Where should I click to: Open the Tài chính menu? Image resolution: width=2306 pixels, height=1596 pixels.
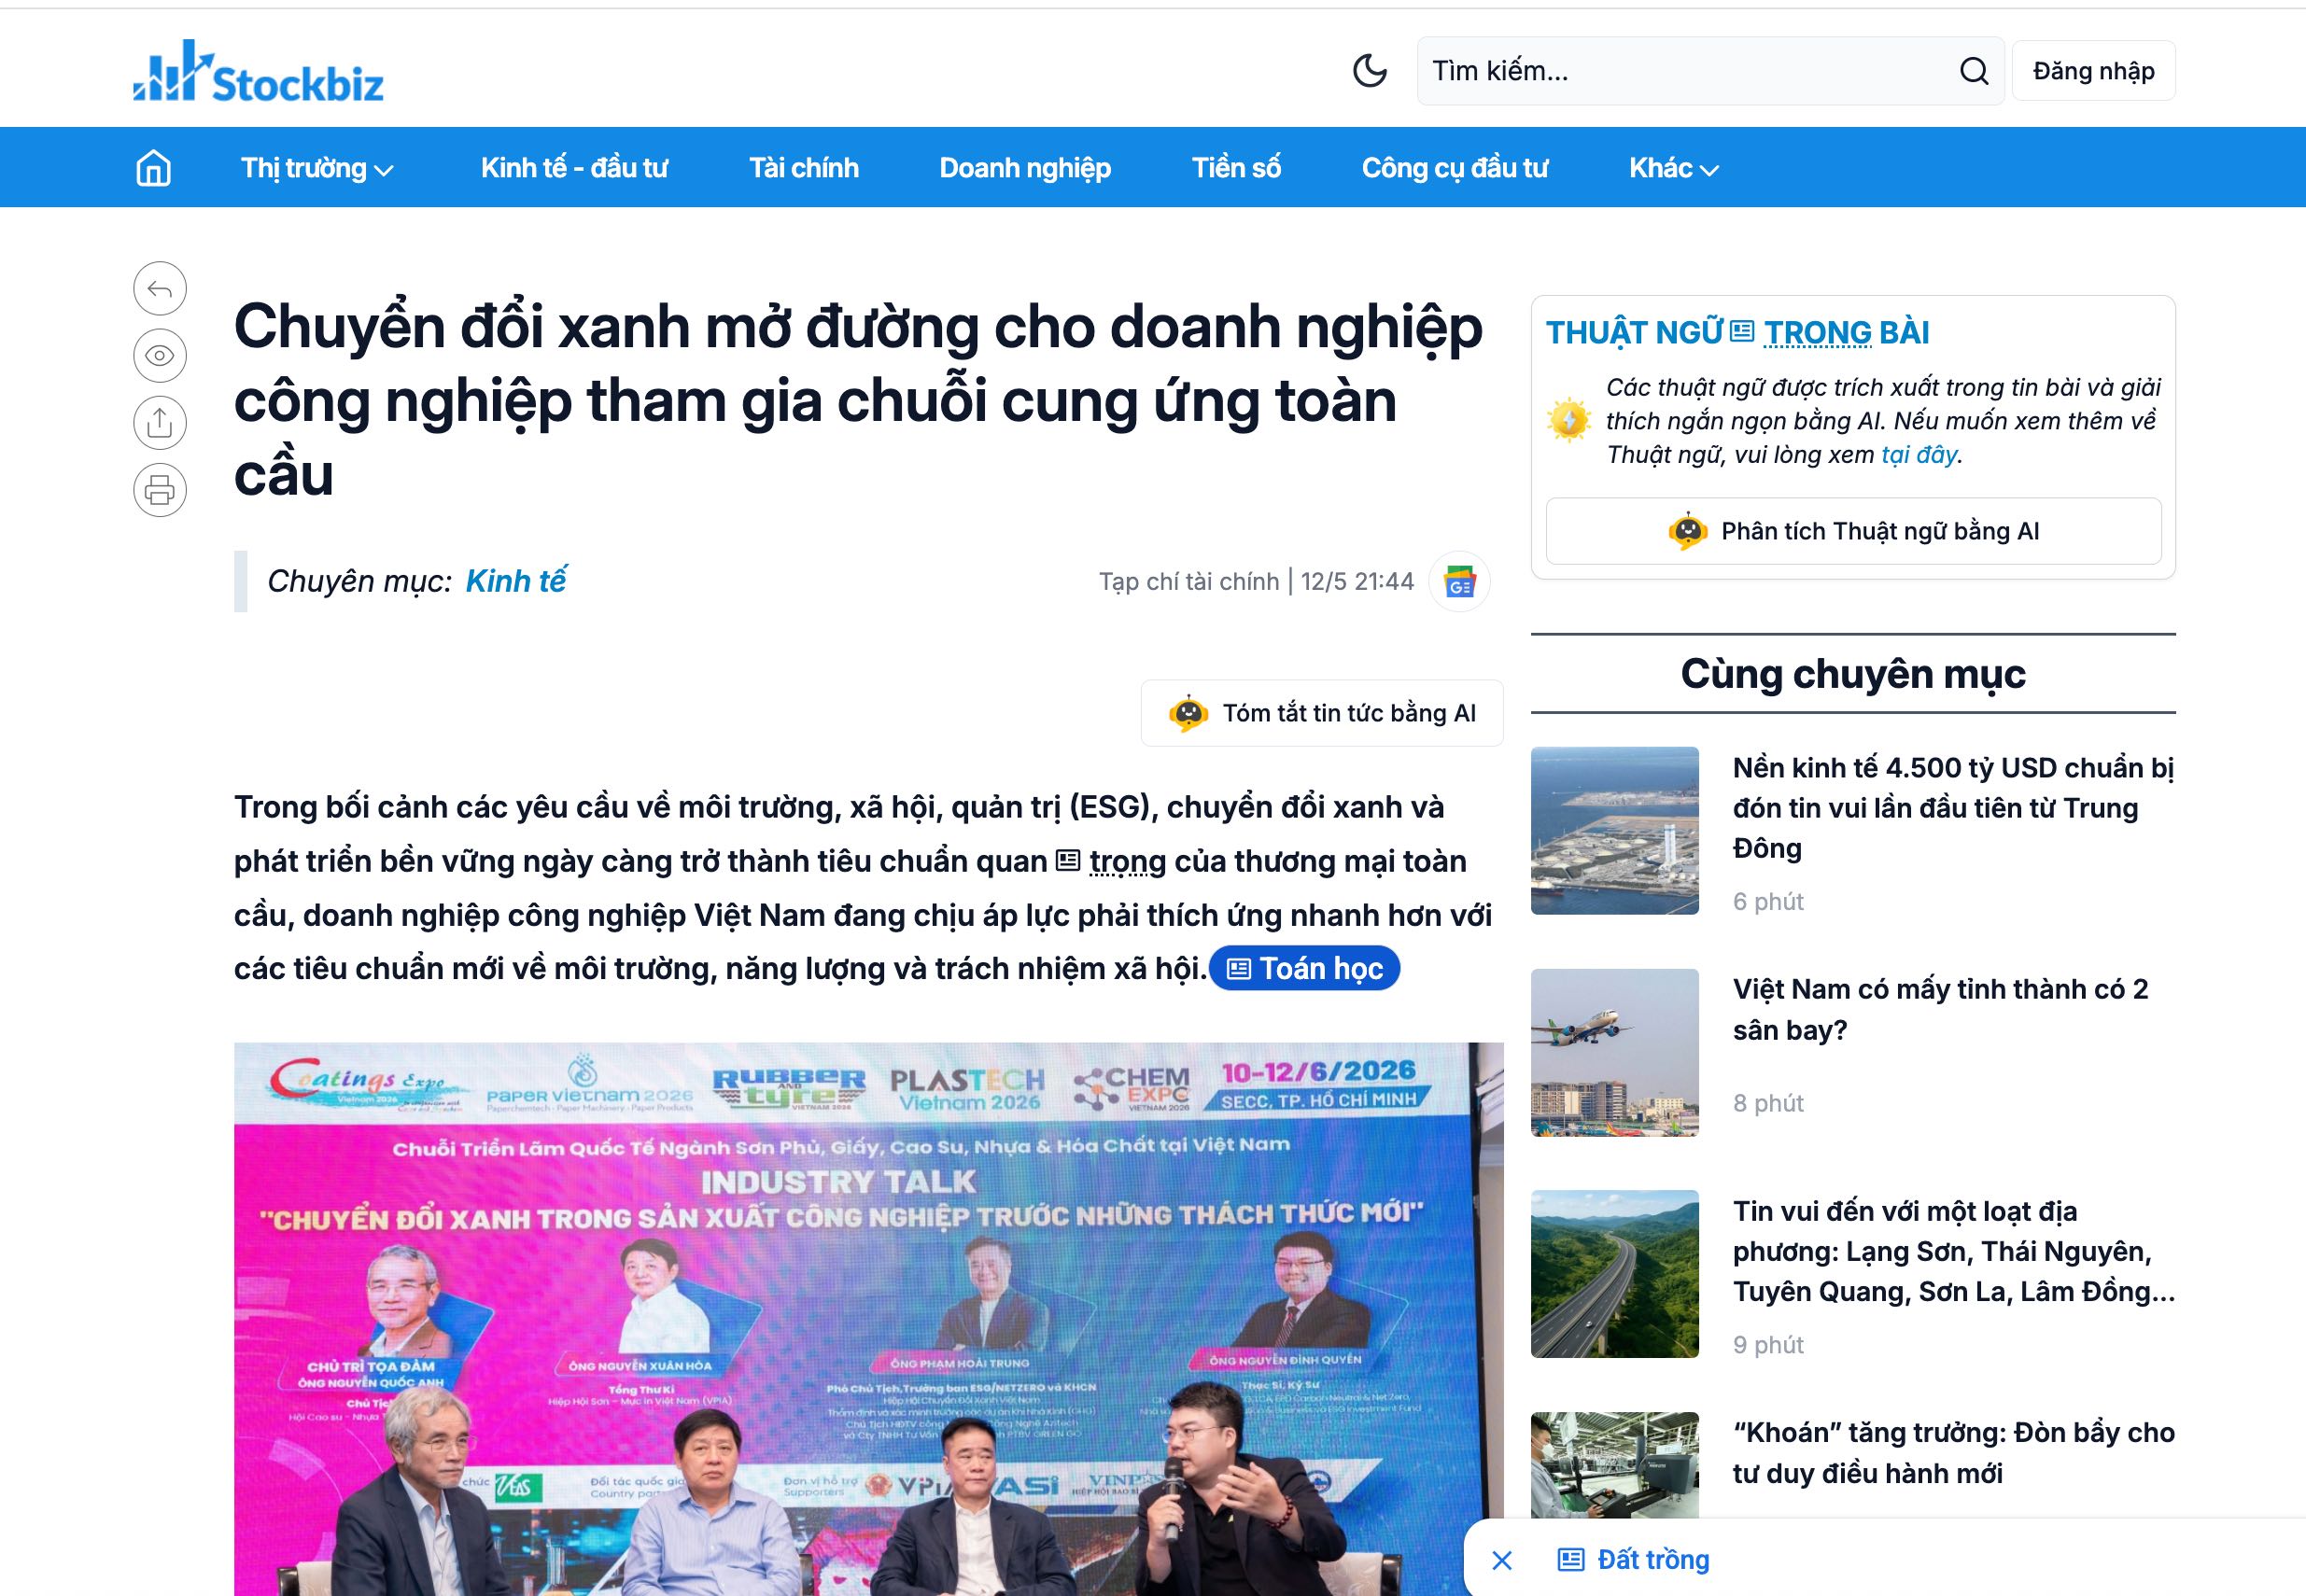click(x=804, y=168)
